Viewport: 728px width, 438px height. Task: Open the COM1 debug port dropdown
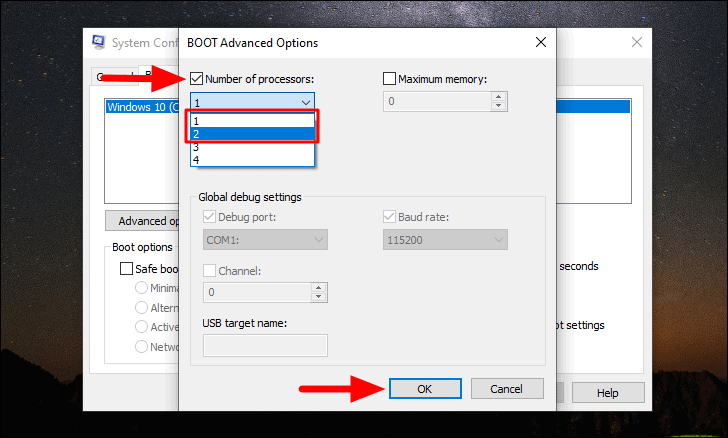click(x=265, y=240)
